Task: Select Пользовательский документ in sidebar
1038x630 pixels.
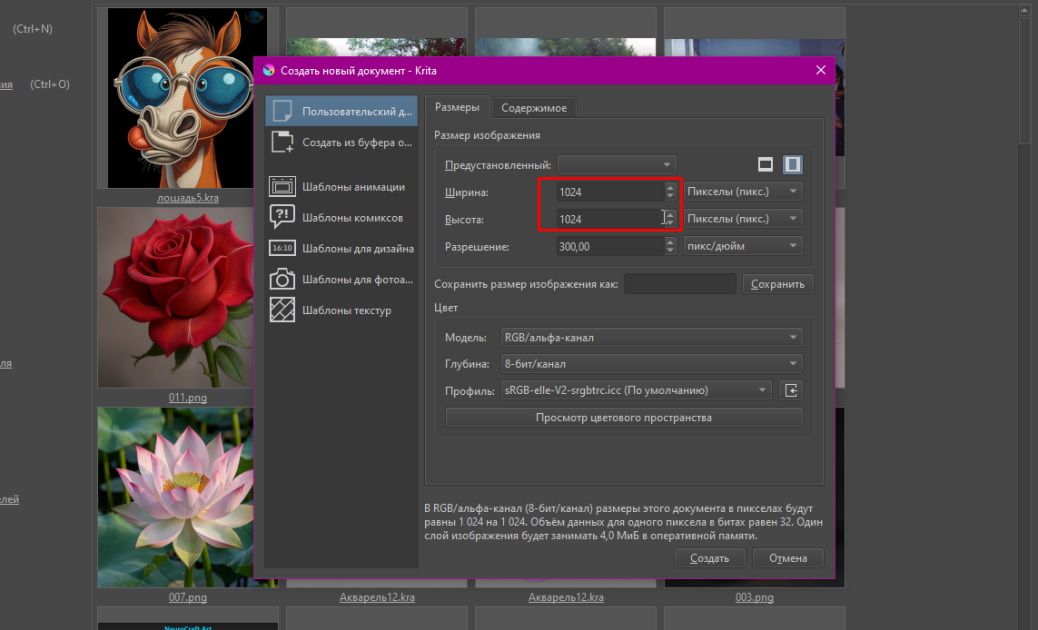Action: pos(342,111)
